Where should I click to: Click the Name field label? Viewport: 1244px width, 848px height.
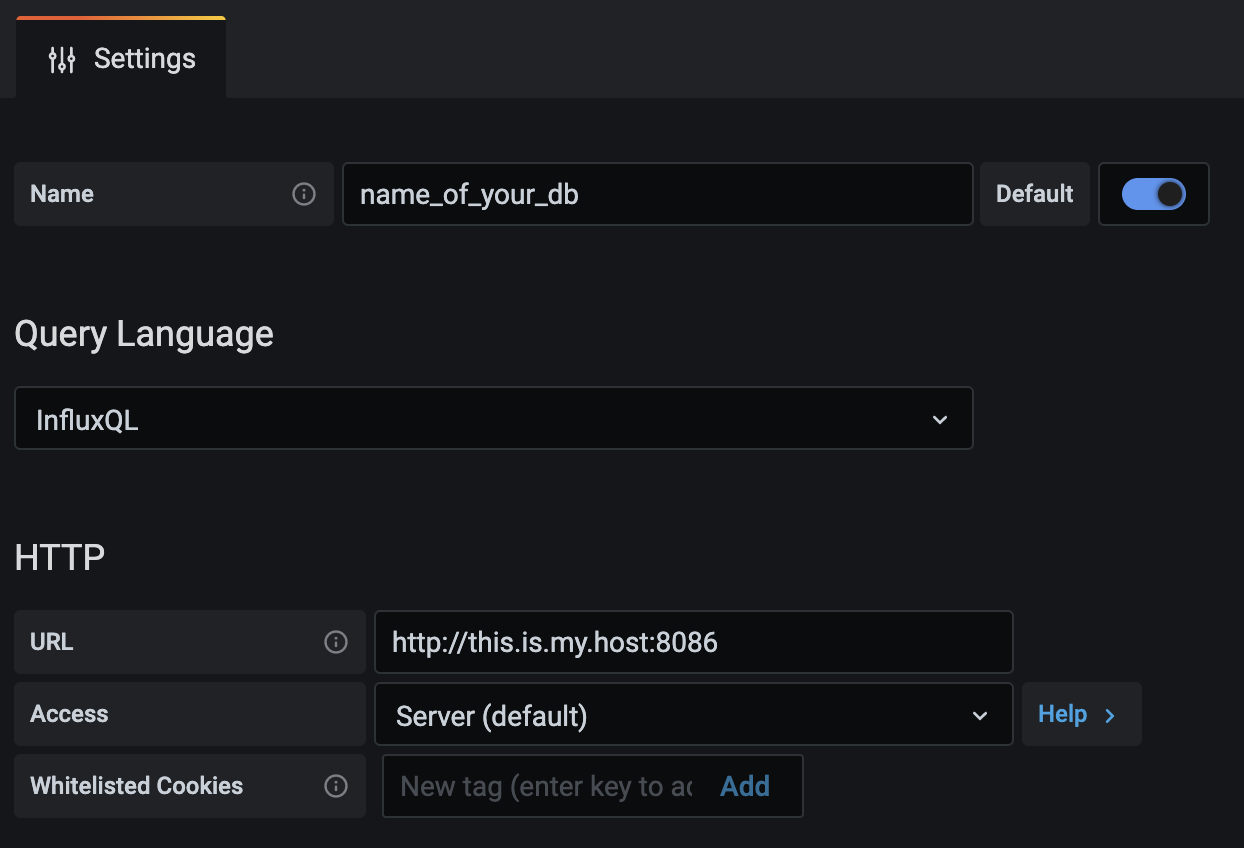(x=62, y=194)
